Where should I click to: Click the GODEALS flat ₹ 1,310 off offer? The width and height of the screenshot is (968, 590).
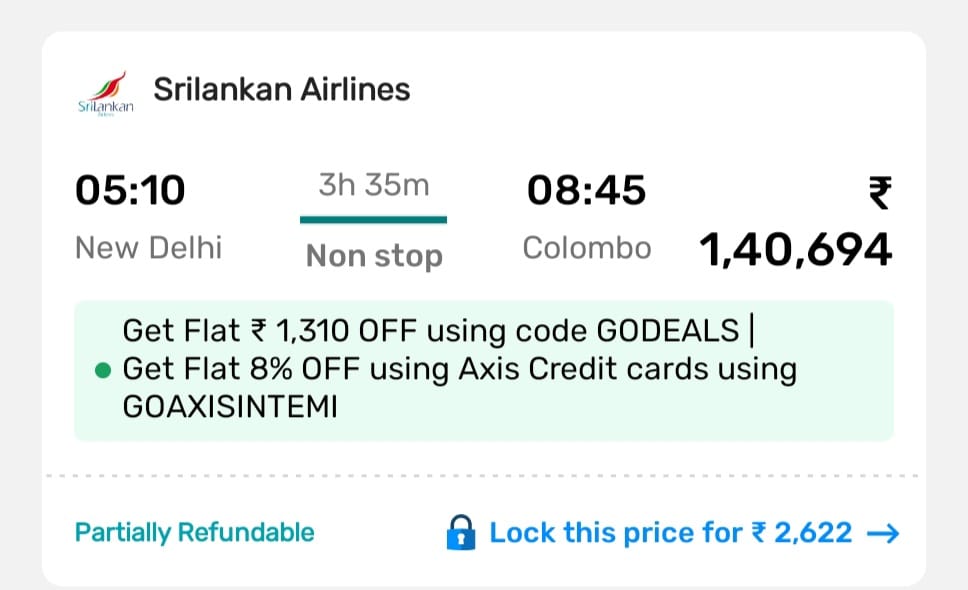[430, 329]
